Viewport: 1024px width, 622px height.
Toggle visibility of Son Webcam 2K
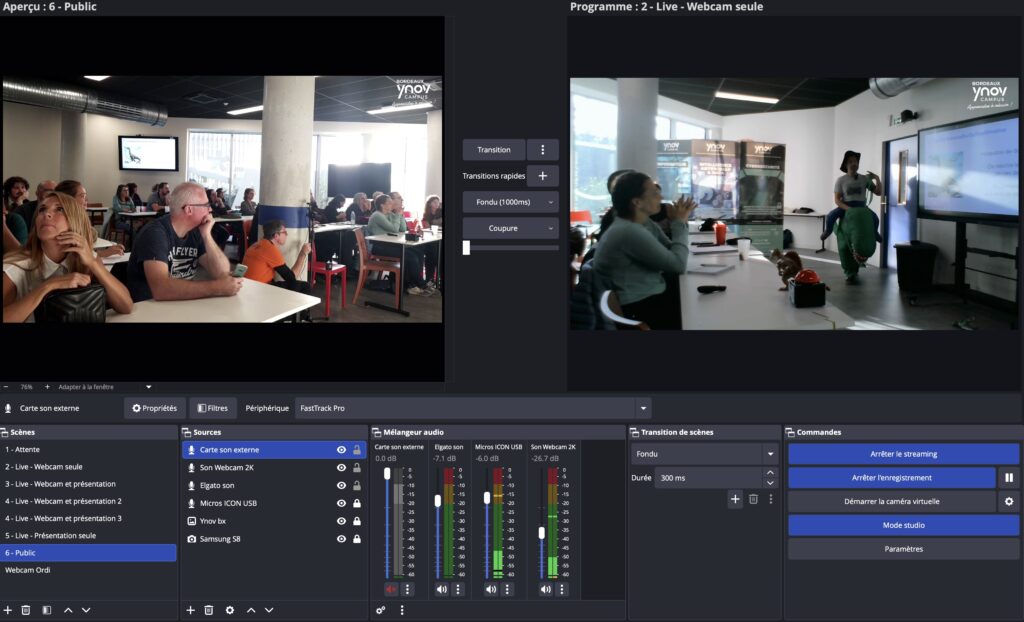pyautogui.click(x=341, y=468)
